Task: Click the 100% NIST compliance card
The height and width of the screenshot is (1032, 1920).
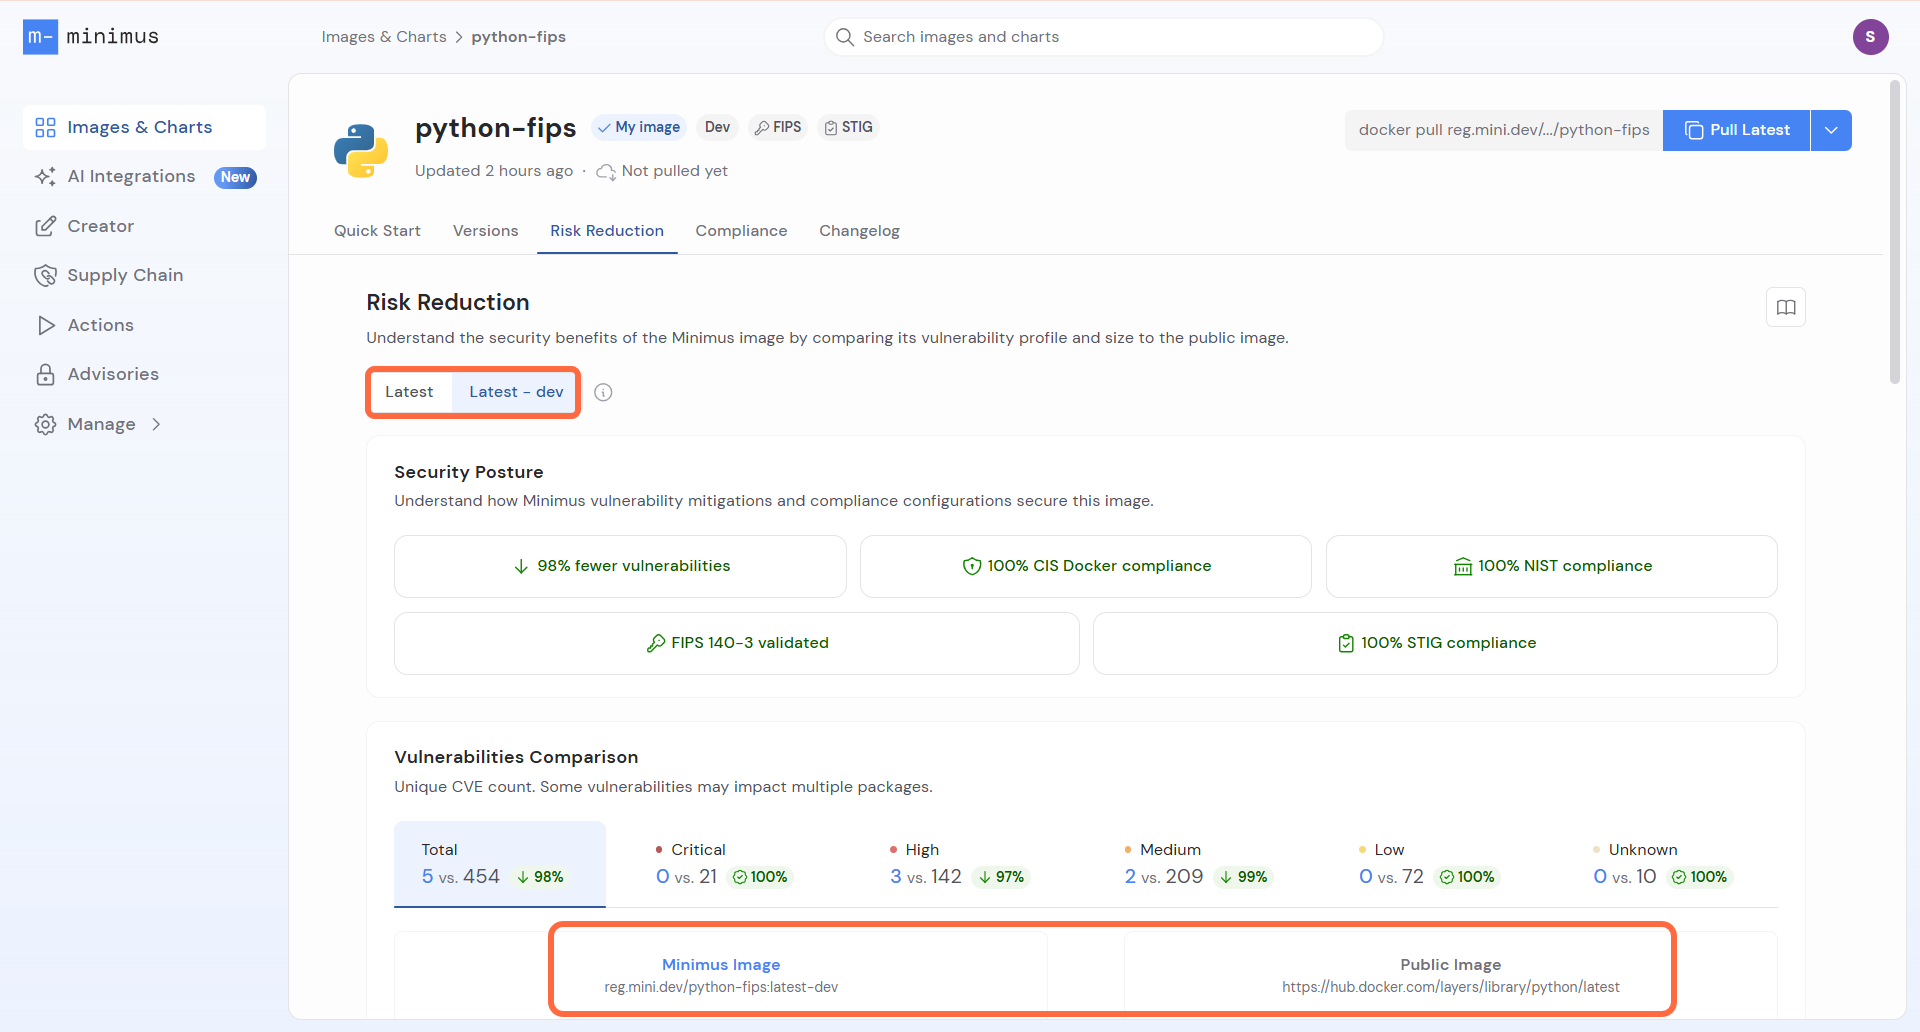Action: click(x=1552, y=567)
